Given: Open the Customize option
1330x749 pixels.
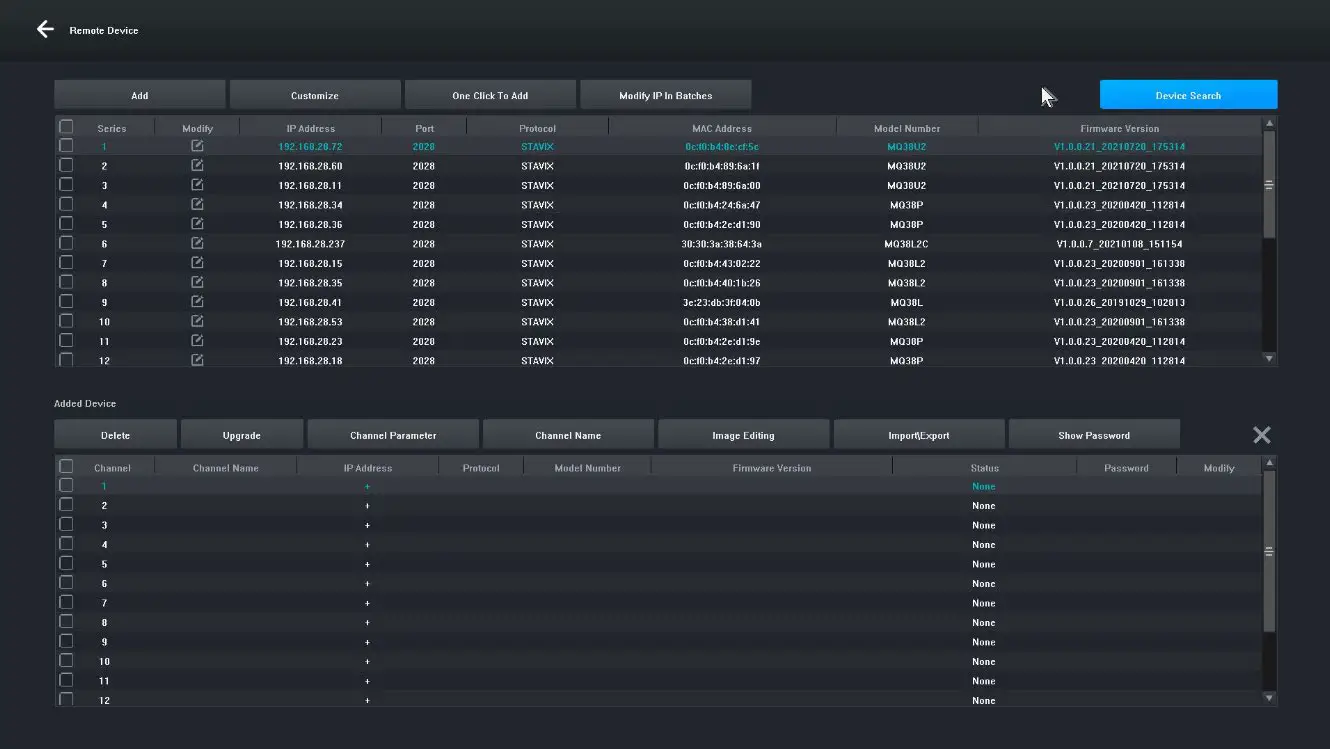Looking at the screenshot, I should pos(315,95).
